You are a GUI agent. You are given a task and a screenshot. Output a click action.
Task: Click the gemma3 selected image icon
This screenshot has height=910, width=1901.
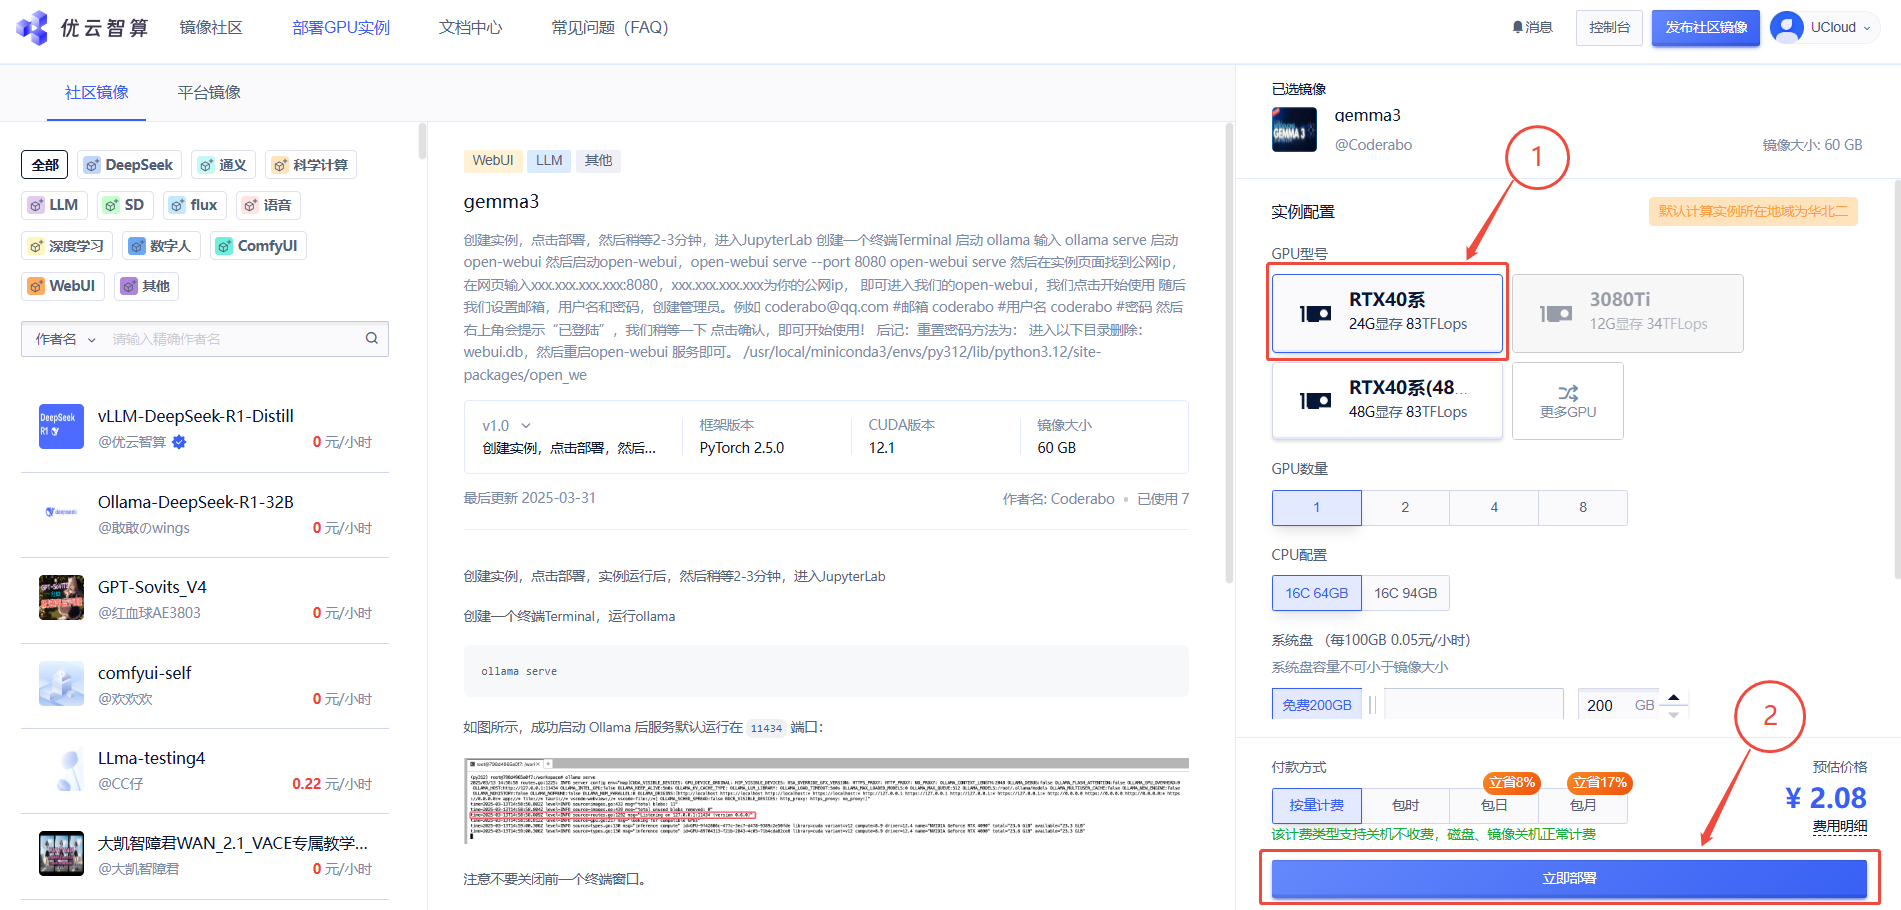[x=1294, y=130]
